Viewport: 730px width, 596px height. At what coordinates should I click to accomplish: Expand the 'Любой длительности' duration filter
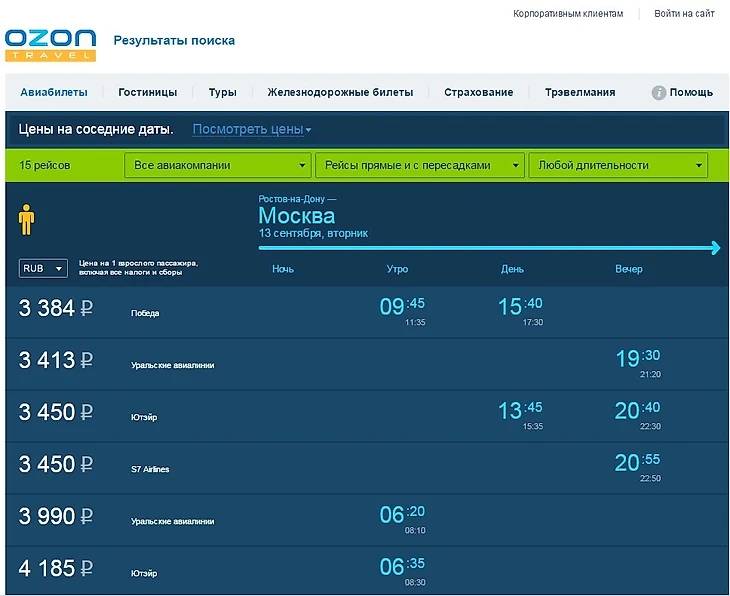tap(618, 165)
